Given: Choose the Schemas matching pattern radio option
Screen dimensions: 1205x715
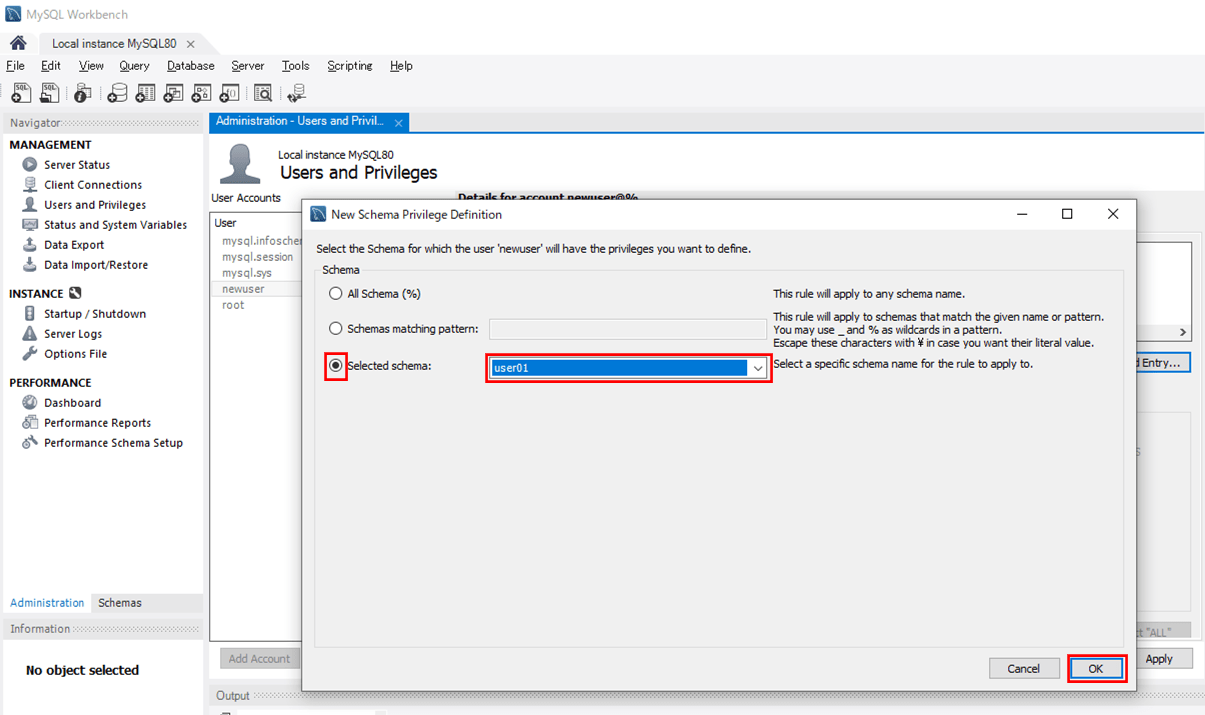Looking at the screenshot, I should [x=336, y=328].
